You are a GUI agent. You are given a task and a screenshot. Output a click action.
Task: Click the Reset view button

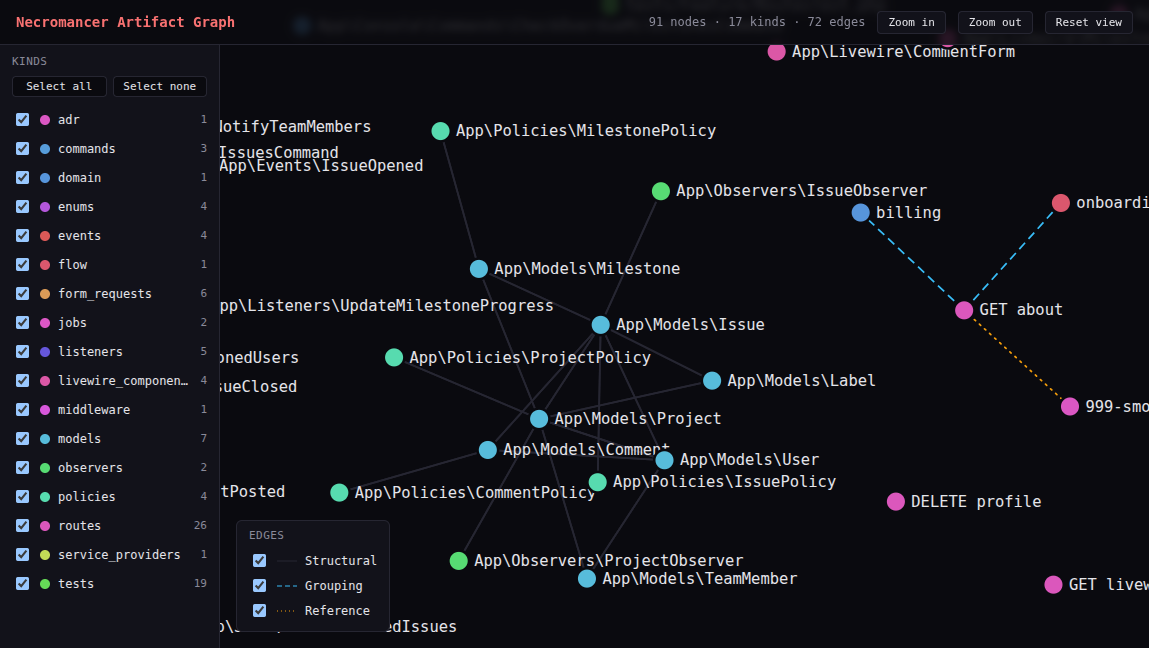coord(1089,23)
